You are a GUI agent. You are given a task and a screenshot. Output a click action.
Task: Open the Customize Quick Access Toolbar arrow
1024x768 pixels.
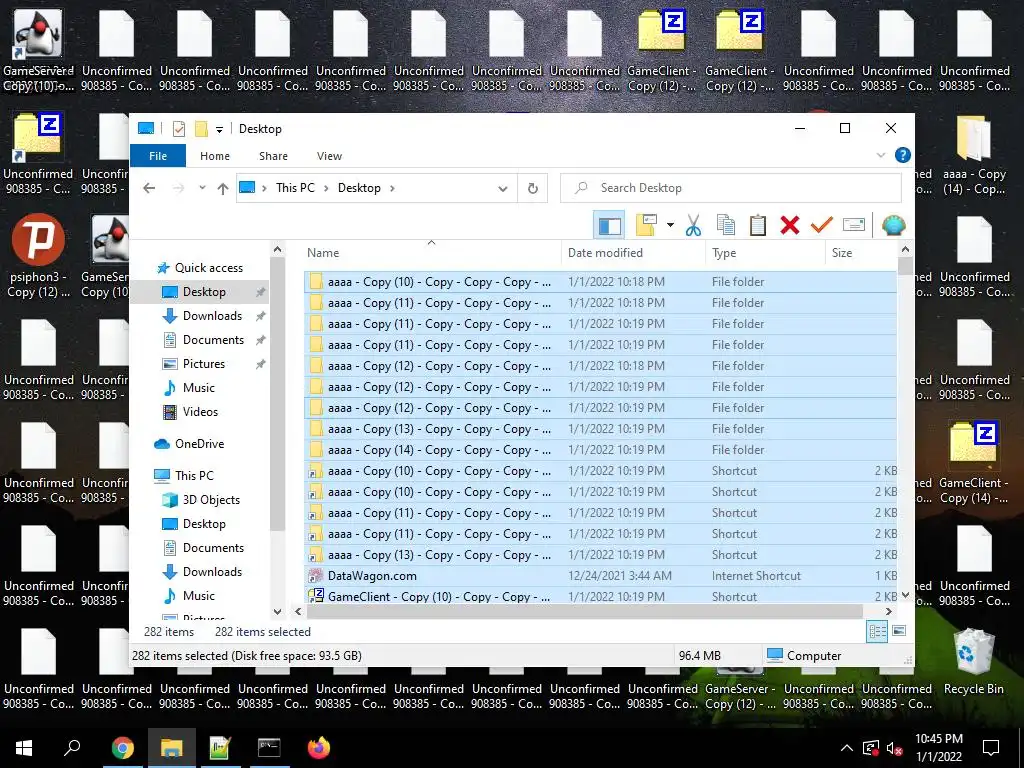(219, 129)
